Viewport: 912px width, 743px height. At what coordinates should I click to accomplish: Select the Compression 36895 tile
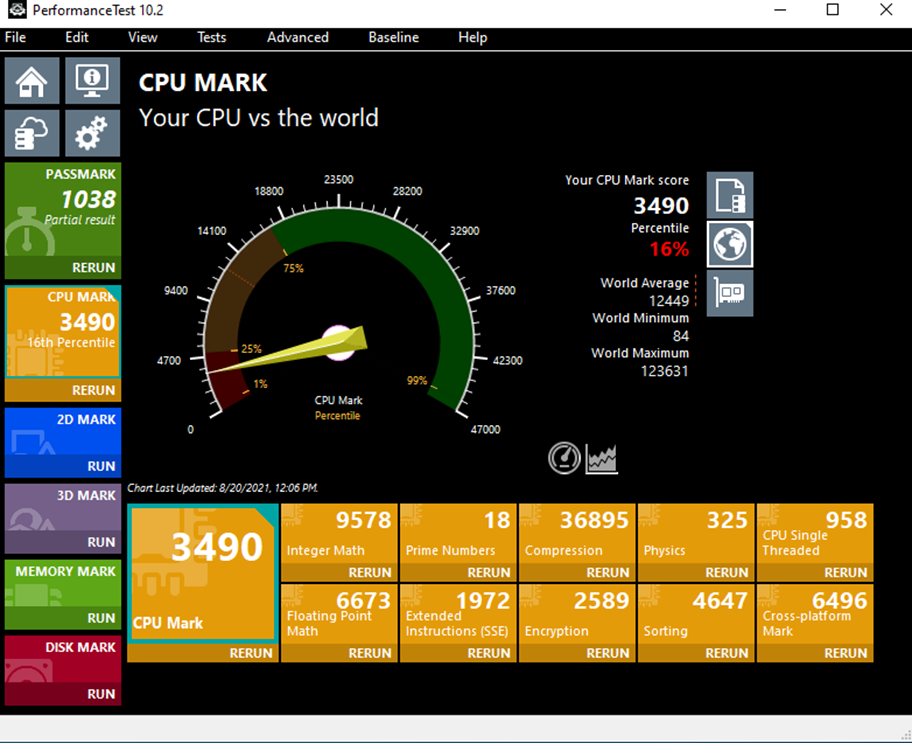[x=577, y=534]
